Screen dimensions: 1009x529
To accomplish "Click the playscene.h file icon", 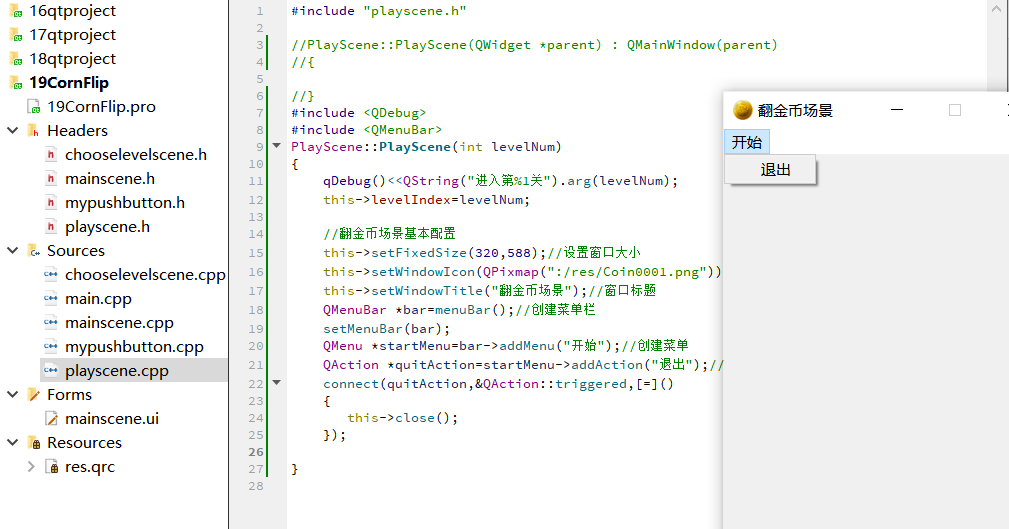I will 51,227.
